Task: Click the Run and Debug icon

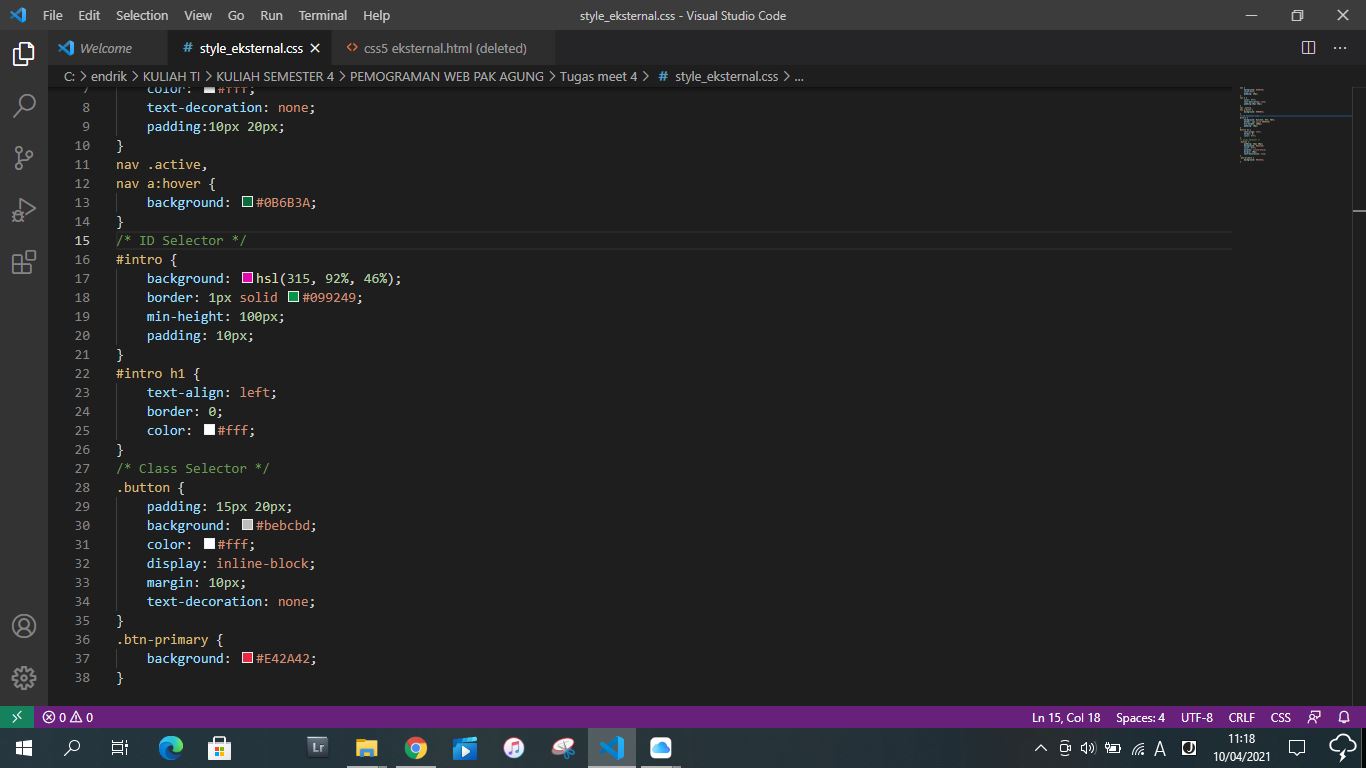Action: click(x=24, y=210)
